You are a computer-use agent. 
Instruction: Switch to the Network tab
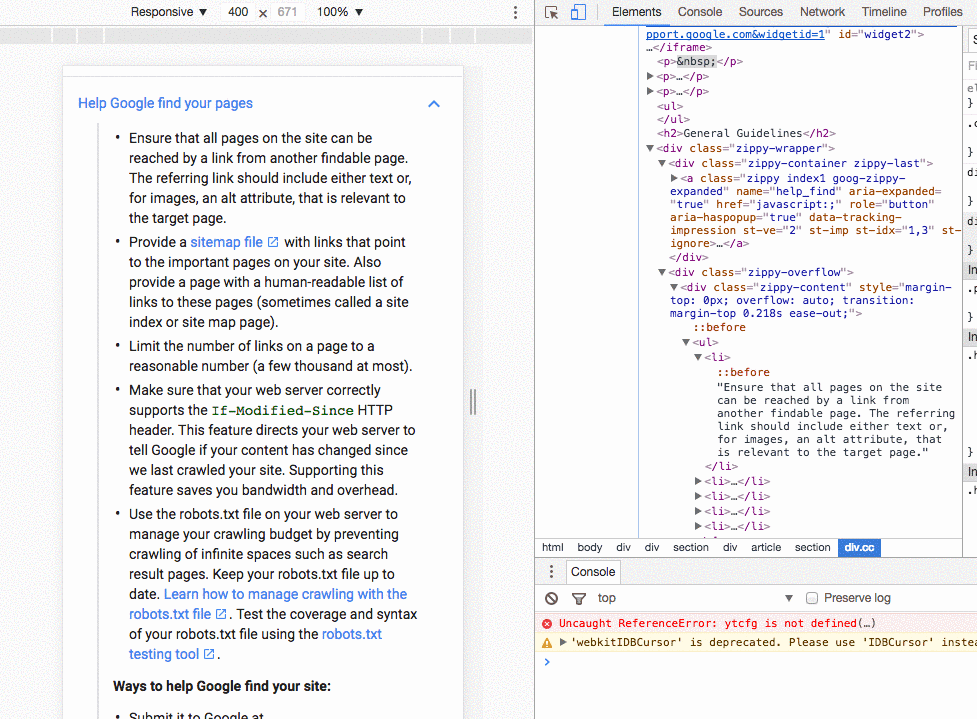point(822,12)
